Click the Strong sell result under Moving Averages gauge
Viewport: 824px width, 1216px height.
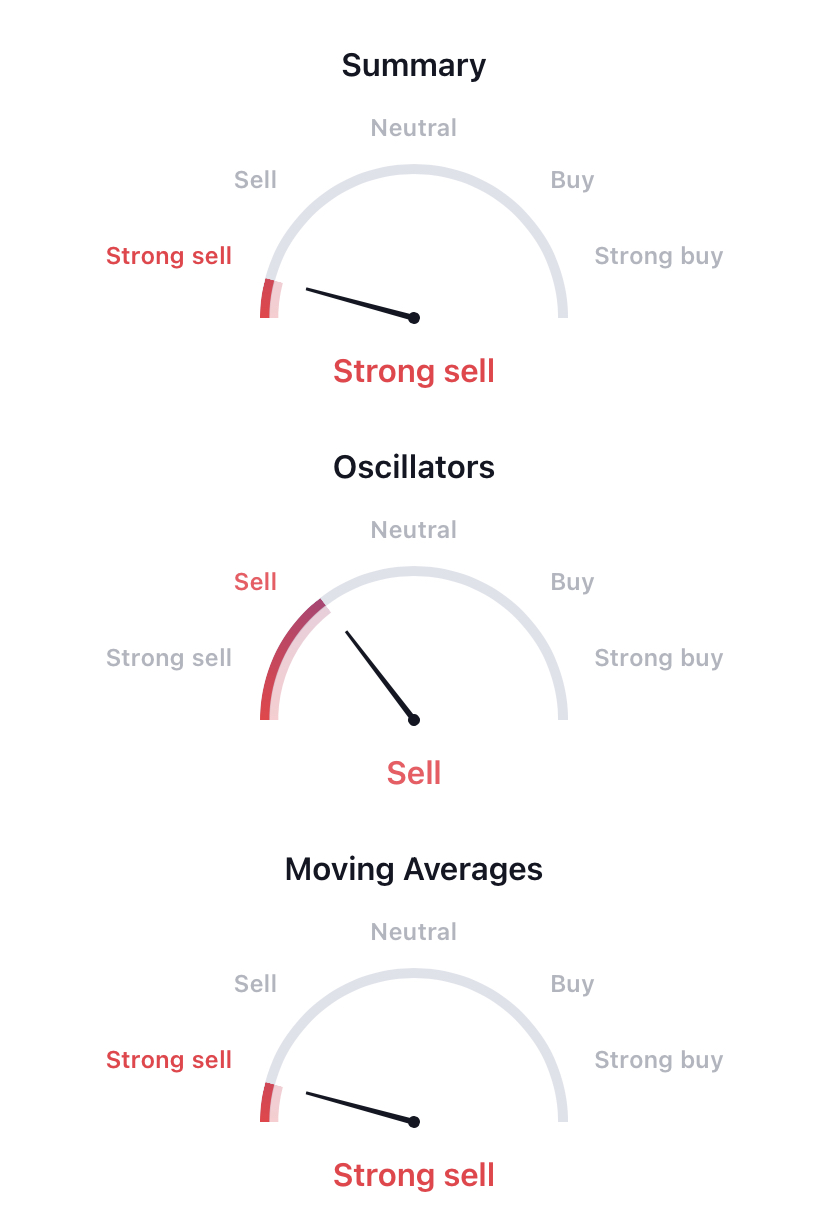click(x=414, y=1176)
